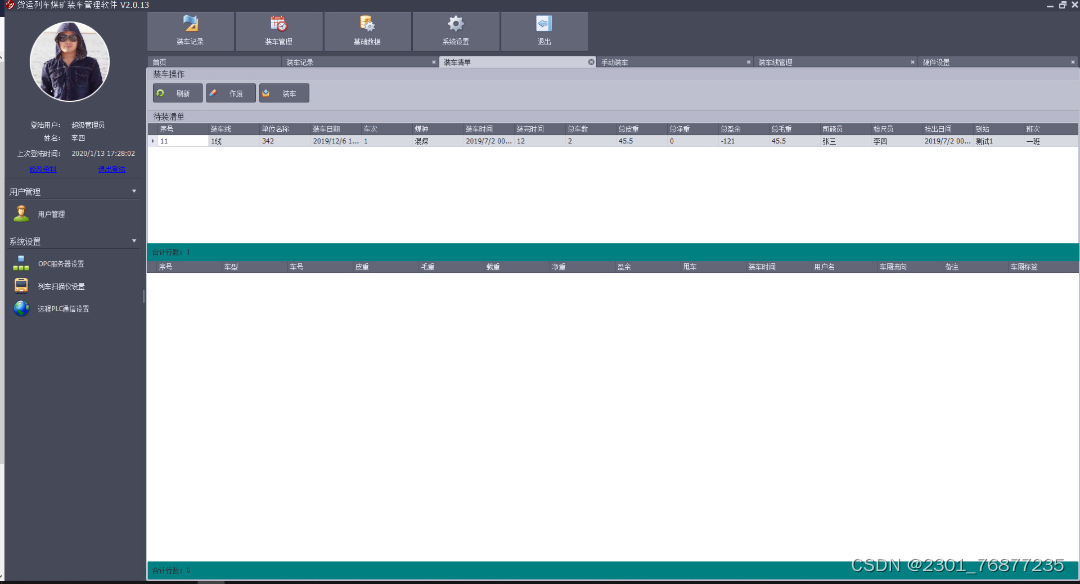This screenshot has width=1080, height=584.
Task: Collapse the 系统设置 sidebar section arrow
Action: [x=134, y=241]
